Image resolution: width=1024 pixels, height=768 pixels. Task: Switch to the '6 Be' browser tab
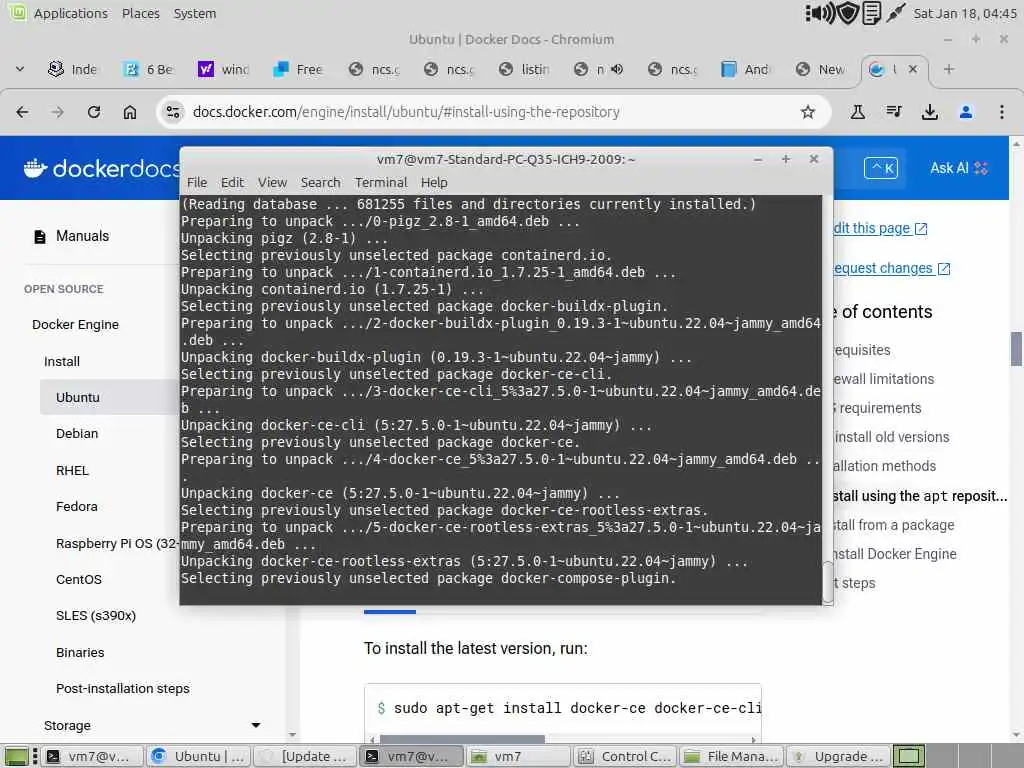coord(149,69)
